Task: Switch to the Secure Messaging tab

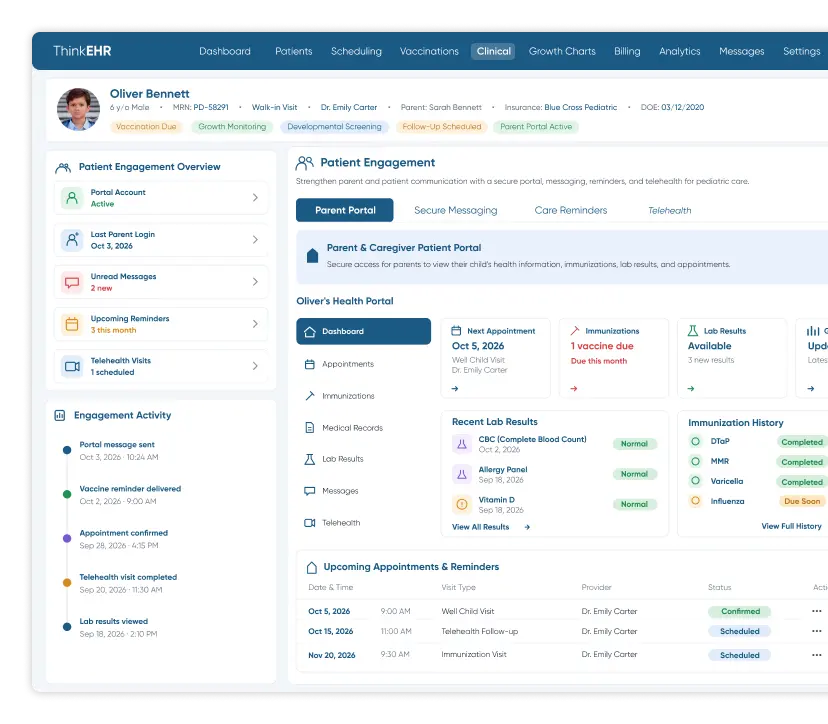Action: 456,210
